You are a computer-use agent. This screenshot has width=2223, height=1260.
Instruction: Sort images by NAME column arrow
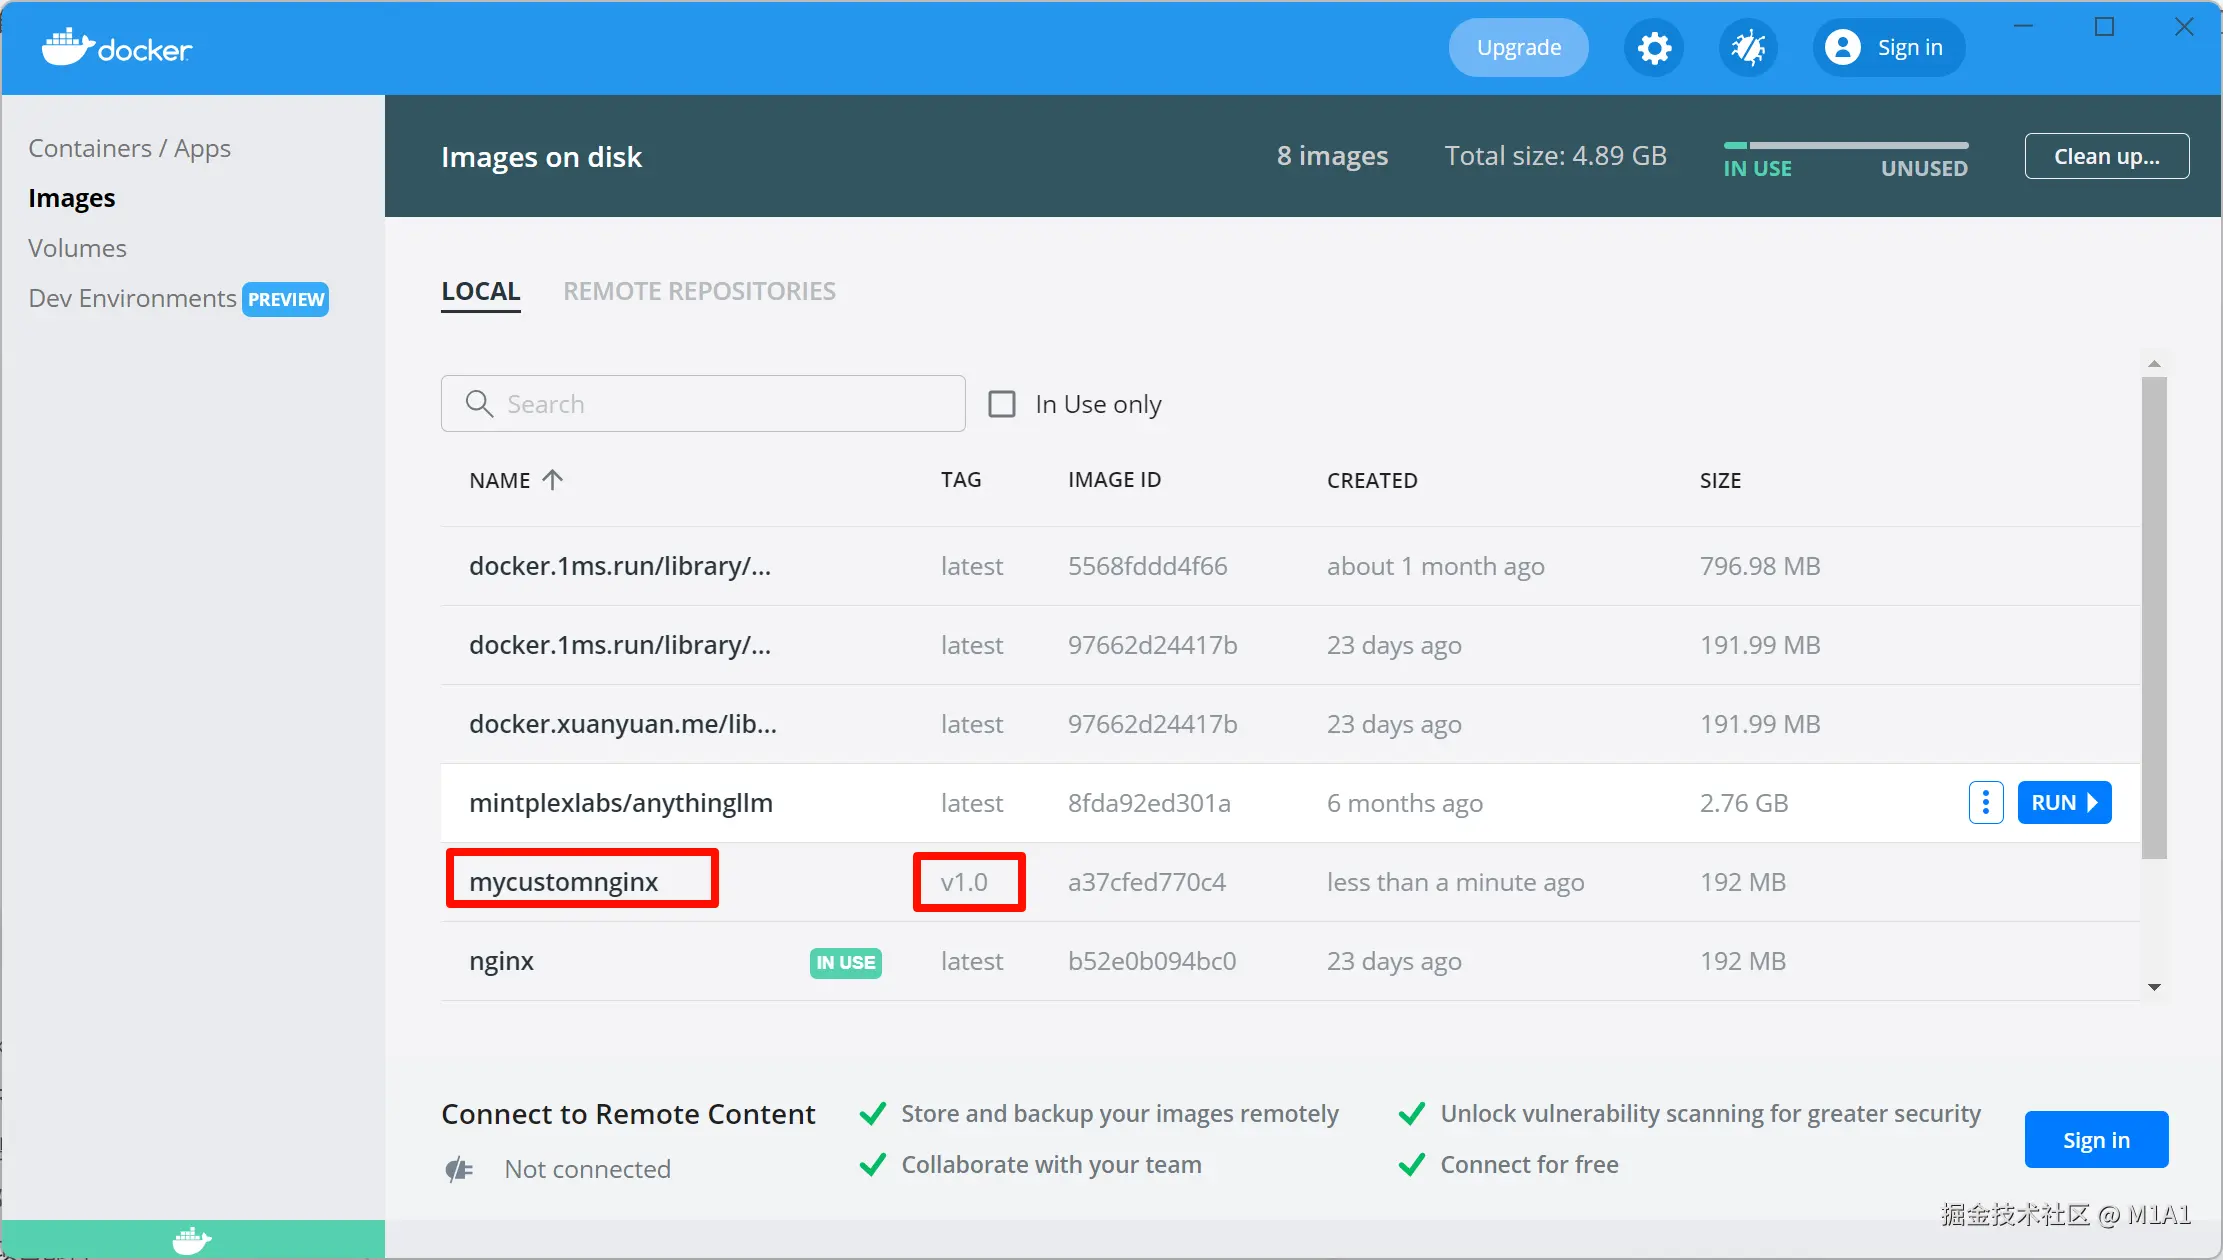point(552,480)
